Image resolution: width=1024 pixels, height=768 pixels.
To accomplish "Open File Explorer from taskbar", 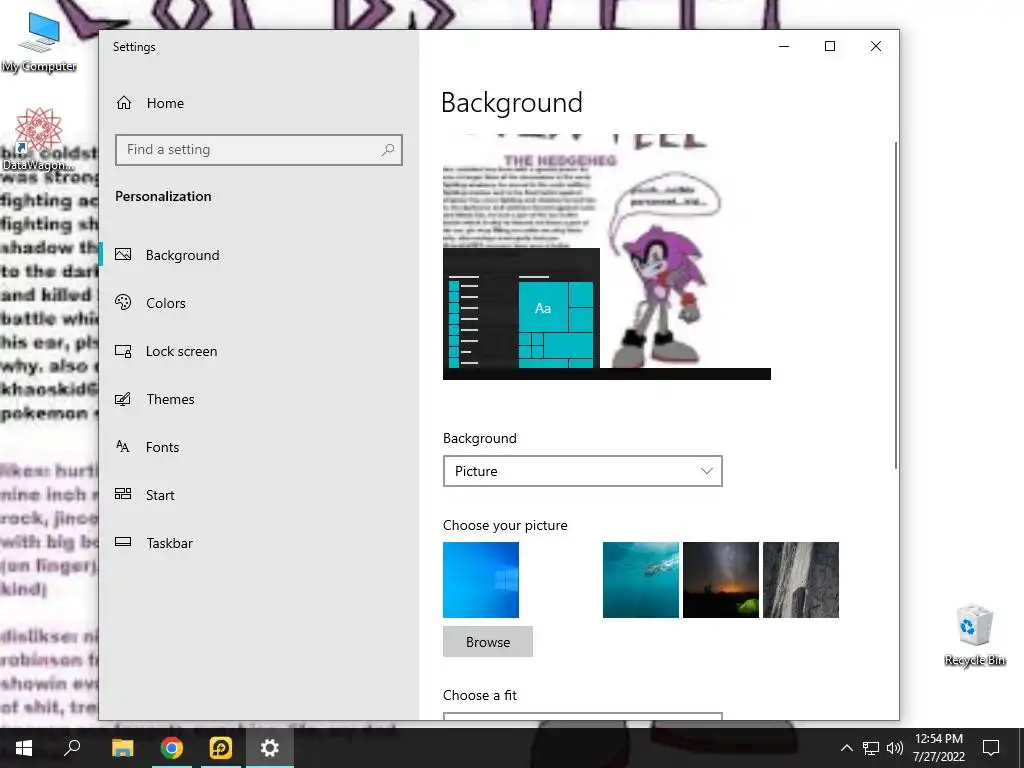I will point(122,748).
